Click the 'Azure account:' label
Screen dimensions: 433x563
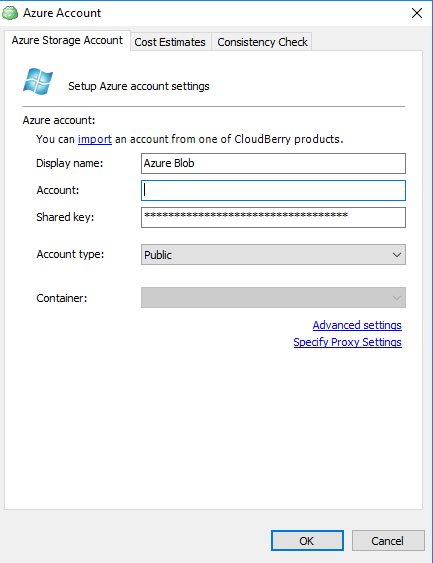coord(59,120)
